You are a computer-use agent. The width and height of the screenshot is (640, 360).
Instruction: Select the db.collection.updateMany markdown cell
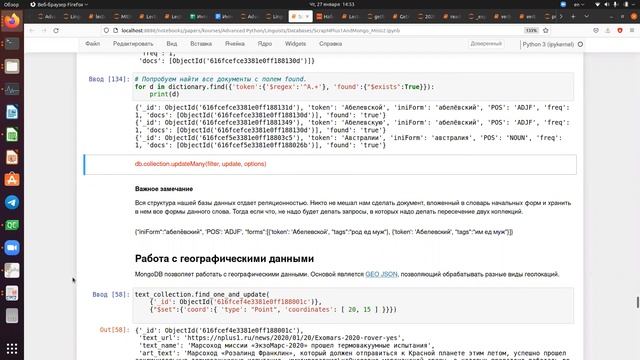330,164
